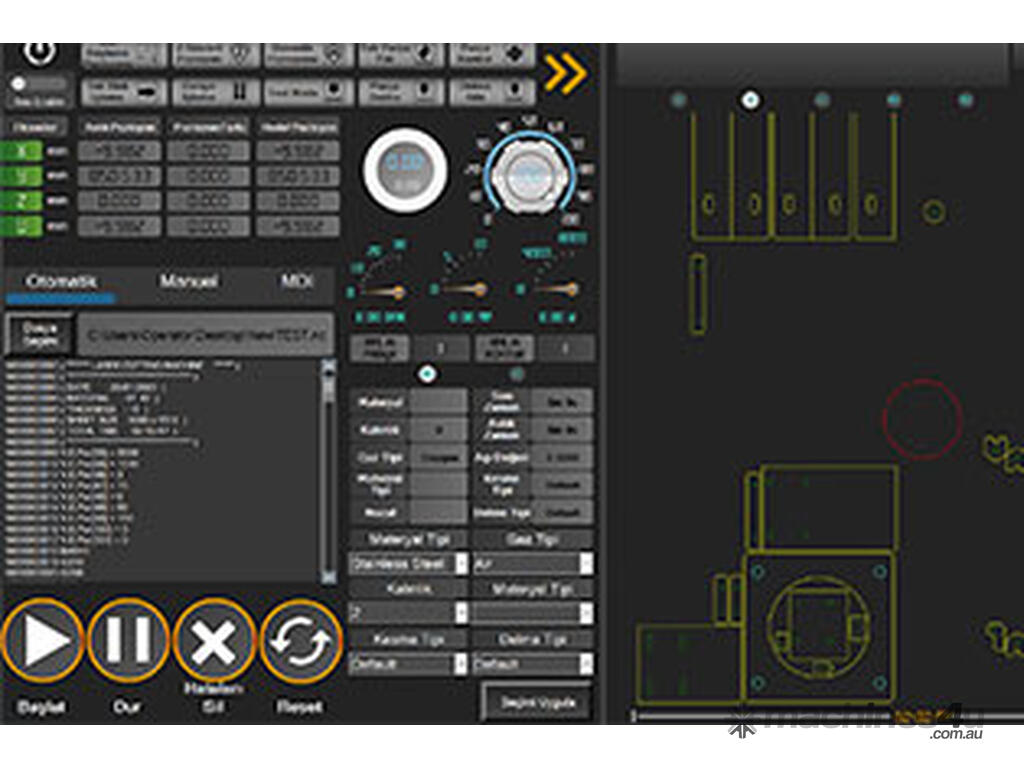
Task: Click the Seçimi Uygula apply button
Action: pyautogui.click(x=535, y=701)
